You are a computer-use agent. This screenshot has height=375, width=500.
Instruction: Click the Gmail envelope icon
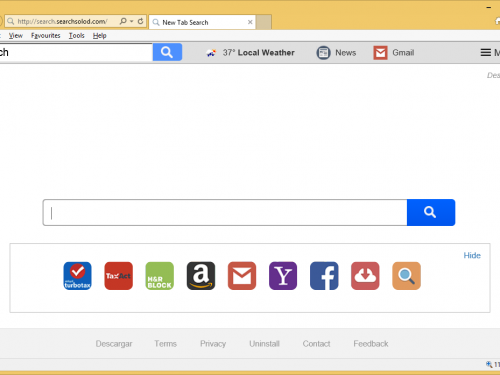[380, 53]
